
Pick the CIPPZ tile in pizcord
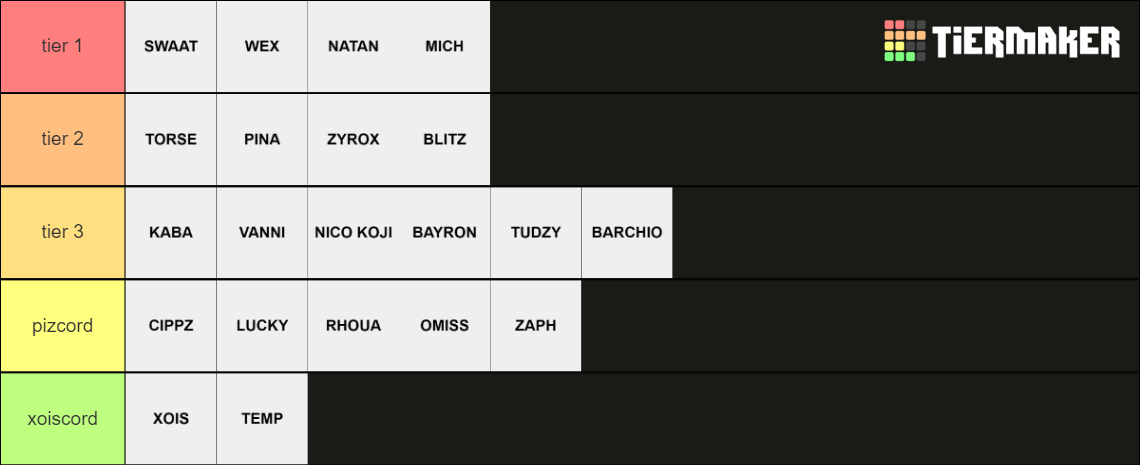(171, 325)
